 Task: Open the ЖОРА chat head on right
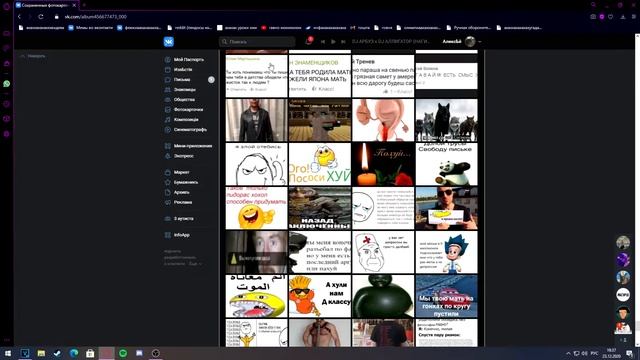pos(623,295)
